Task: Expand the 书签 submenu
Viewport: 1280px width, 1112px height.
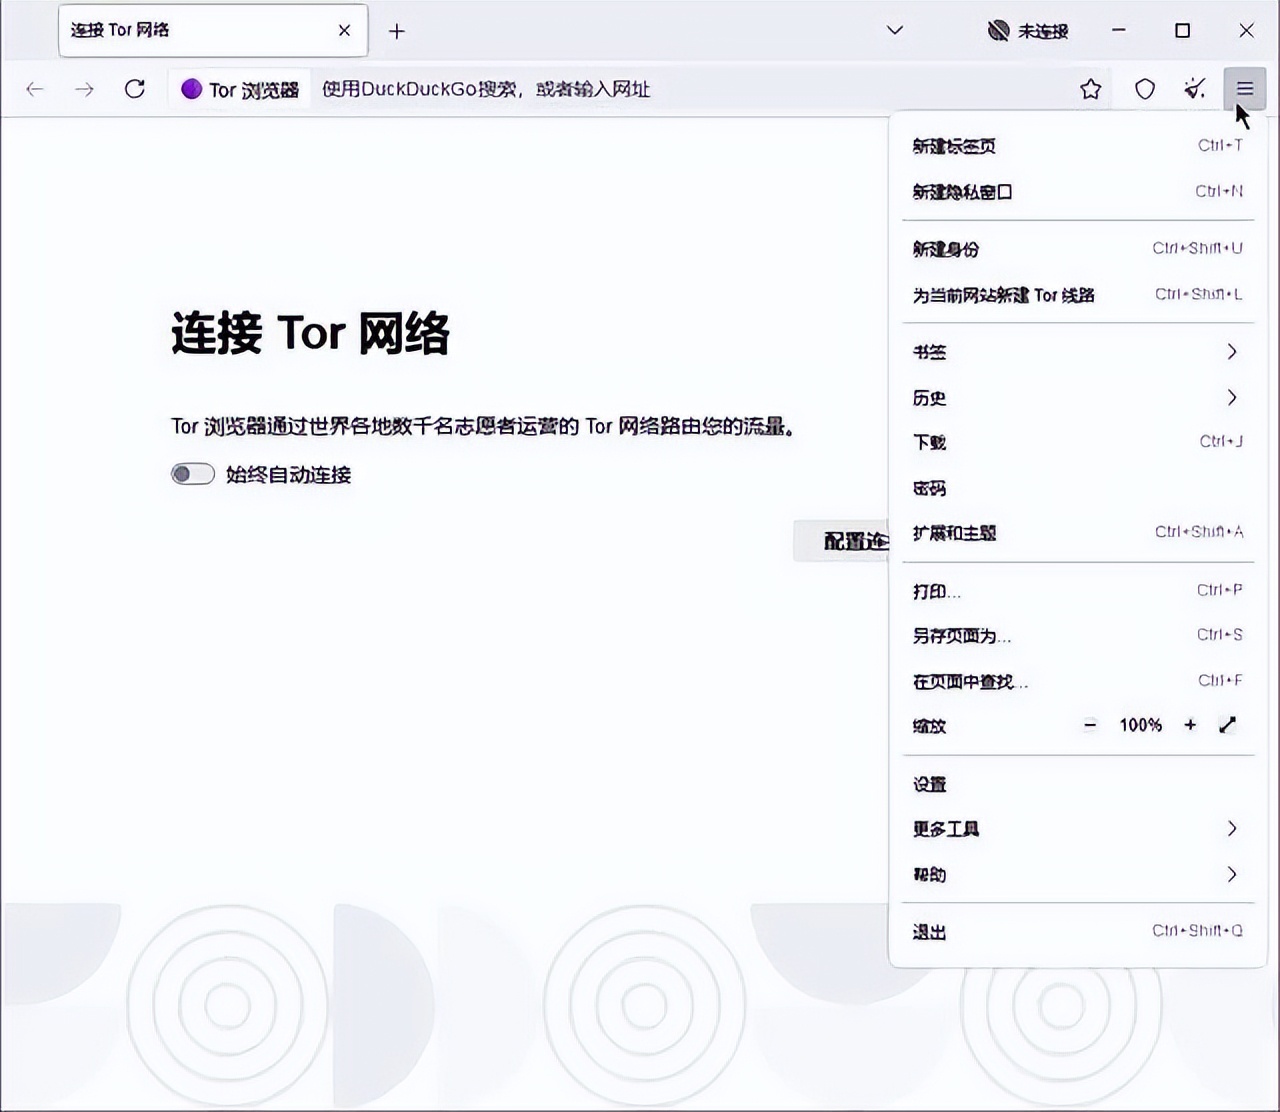Action: pos(1077,352)
